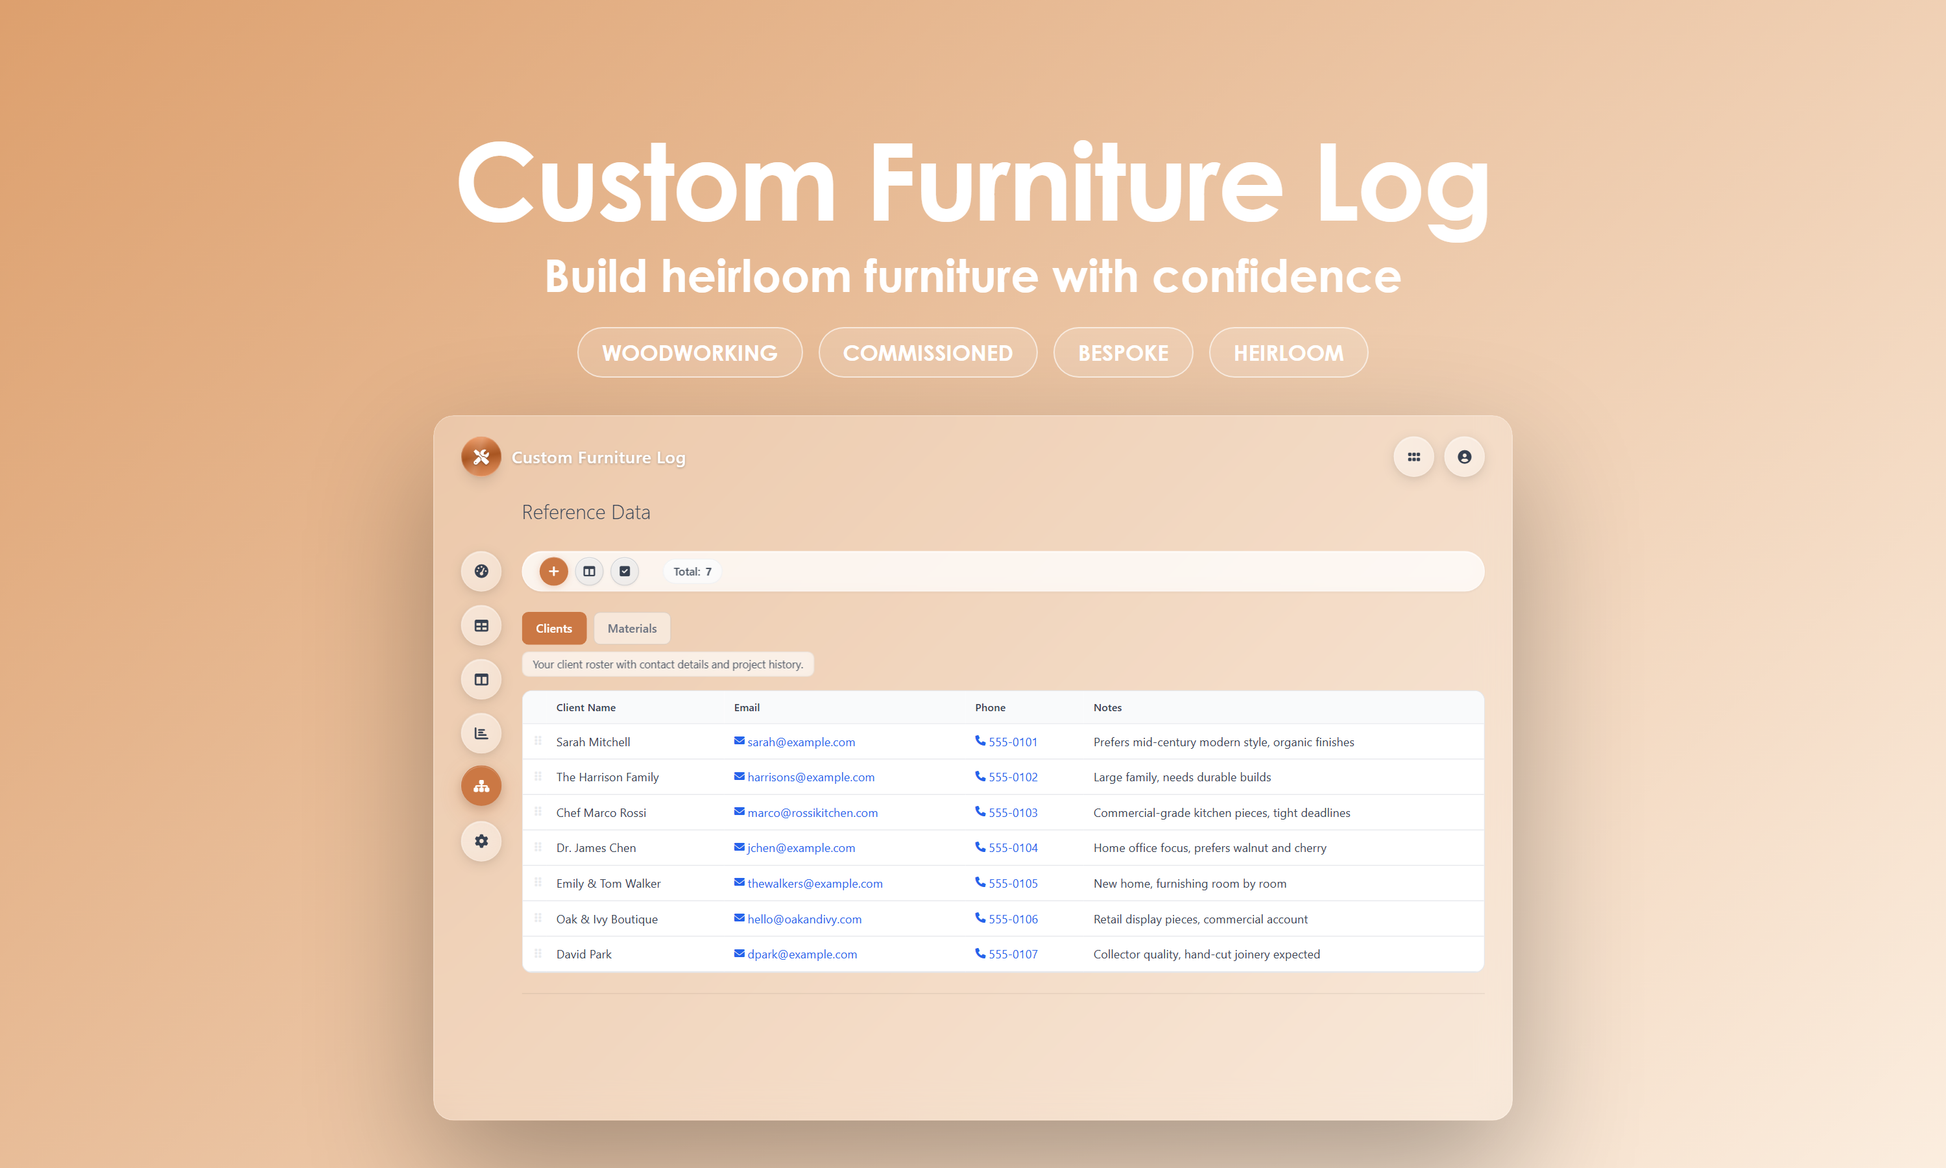Click note 'Collector quality, hand-cut joinery expected'

click(1207, 954)
